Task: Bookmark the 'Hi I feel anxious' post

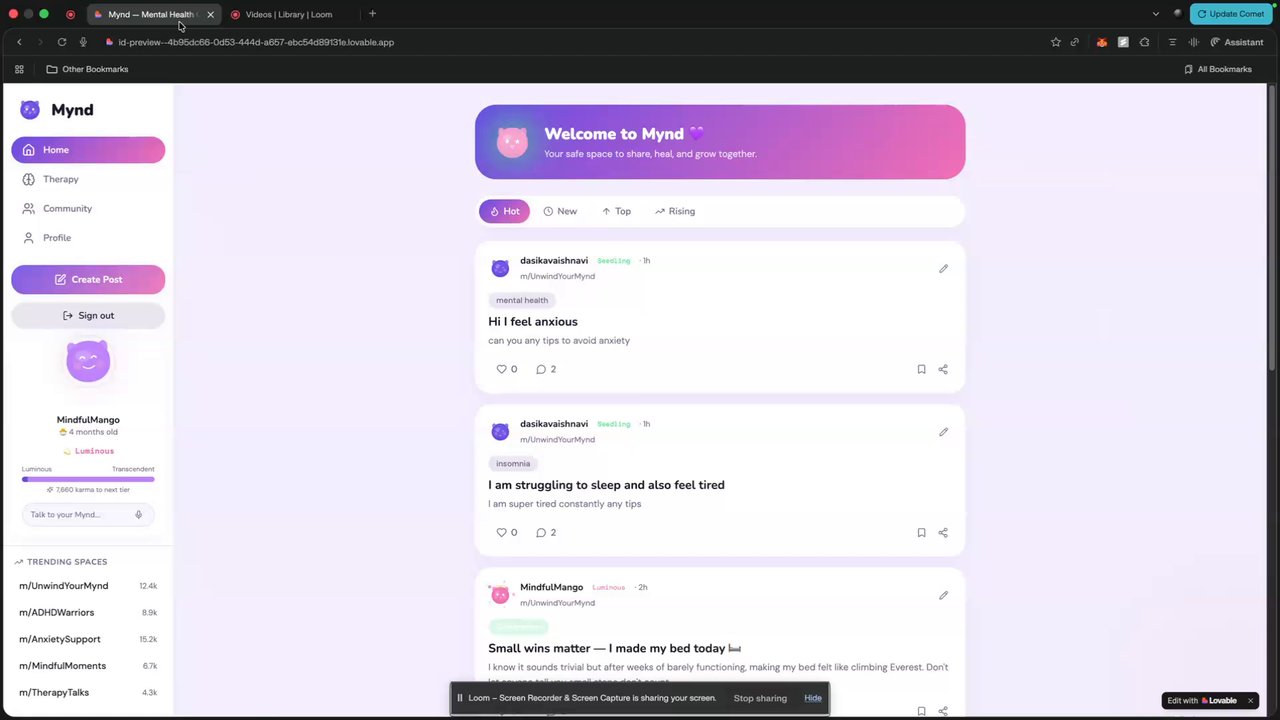Action: pos(921,369)
